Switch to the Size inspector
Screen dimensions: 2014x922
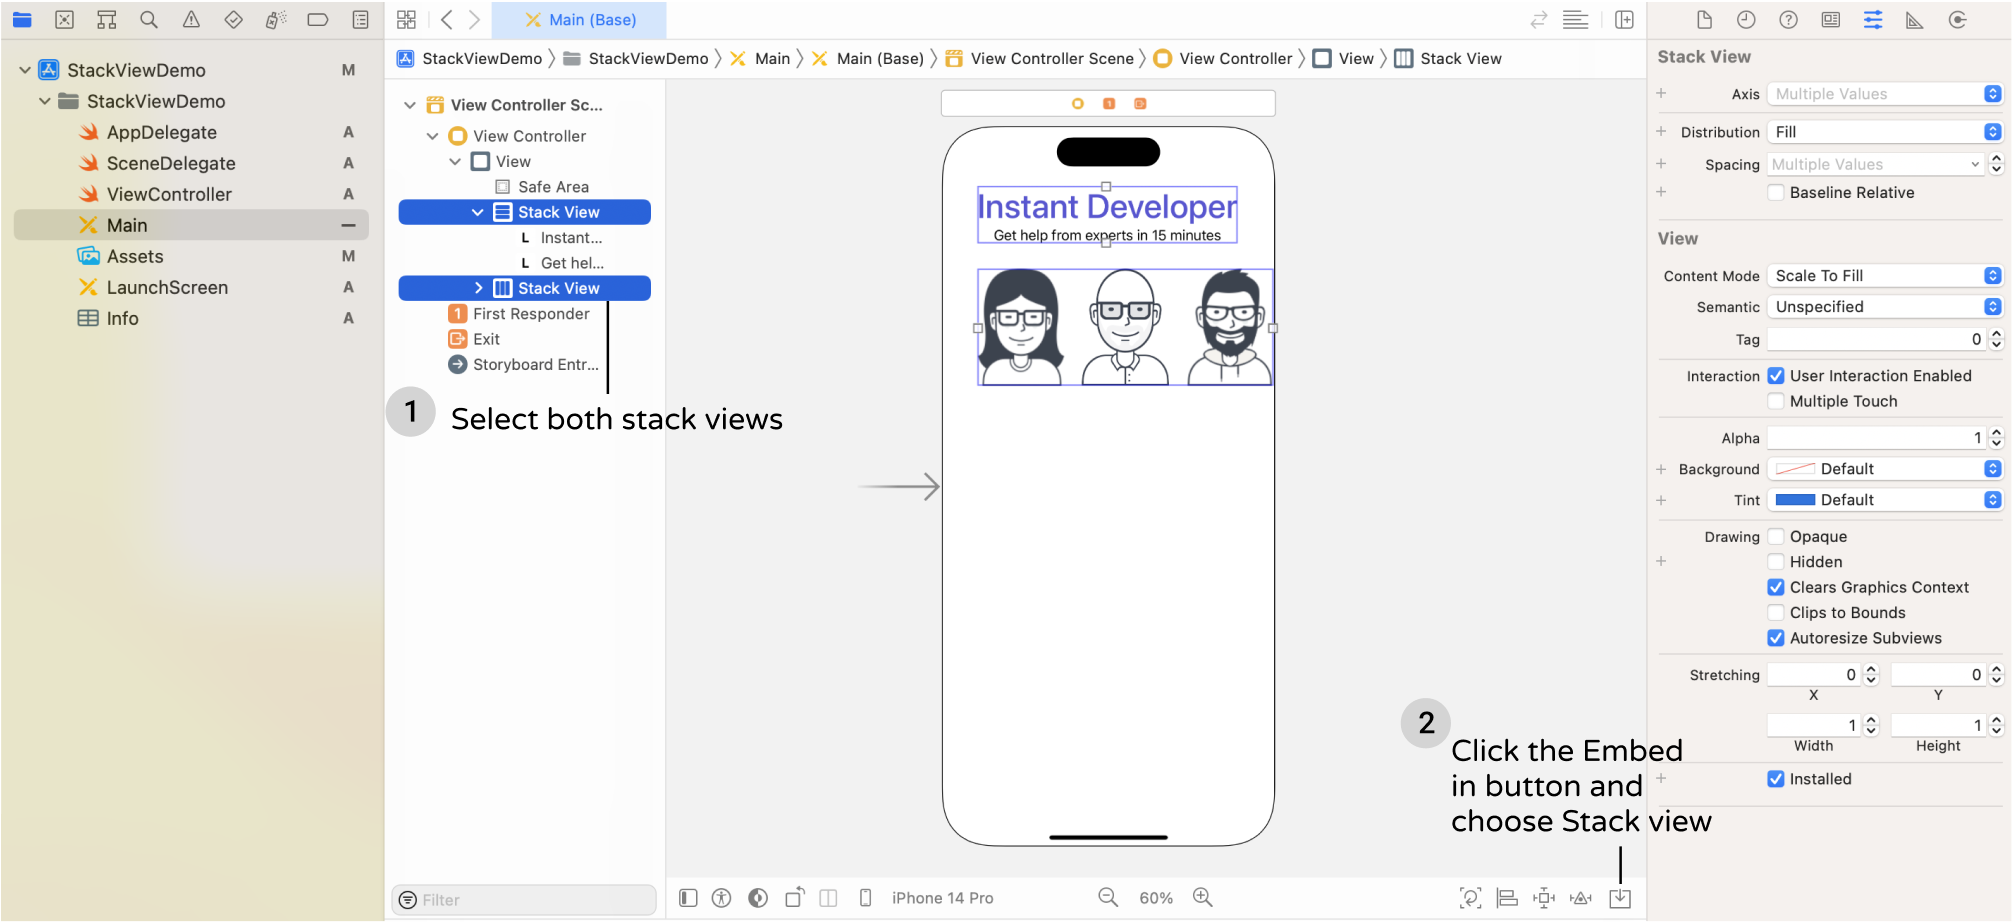tap(1915, 19)
